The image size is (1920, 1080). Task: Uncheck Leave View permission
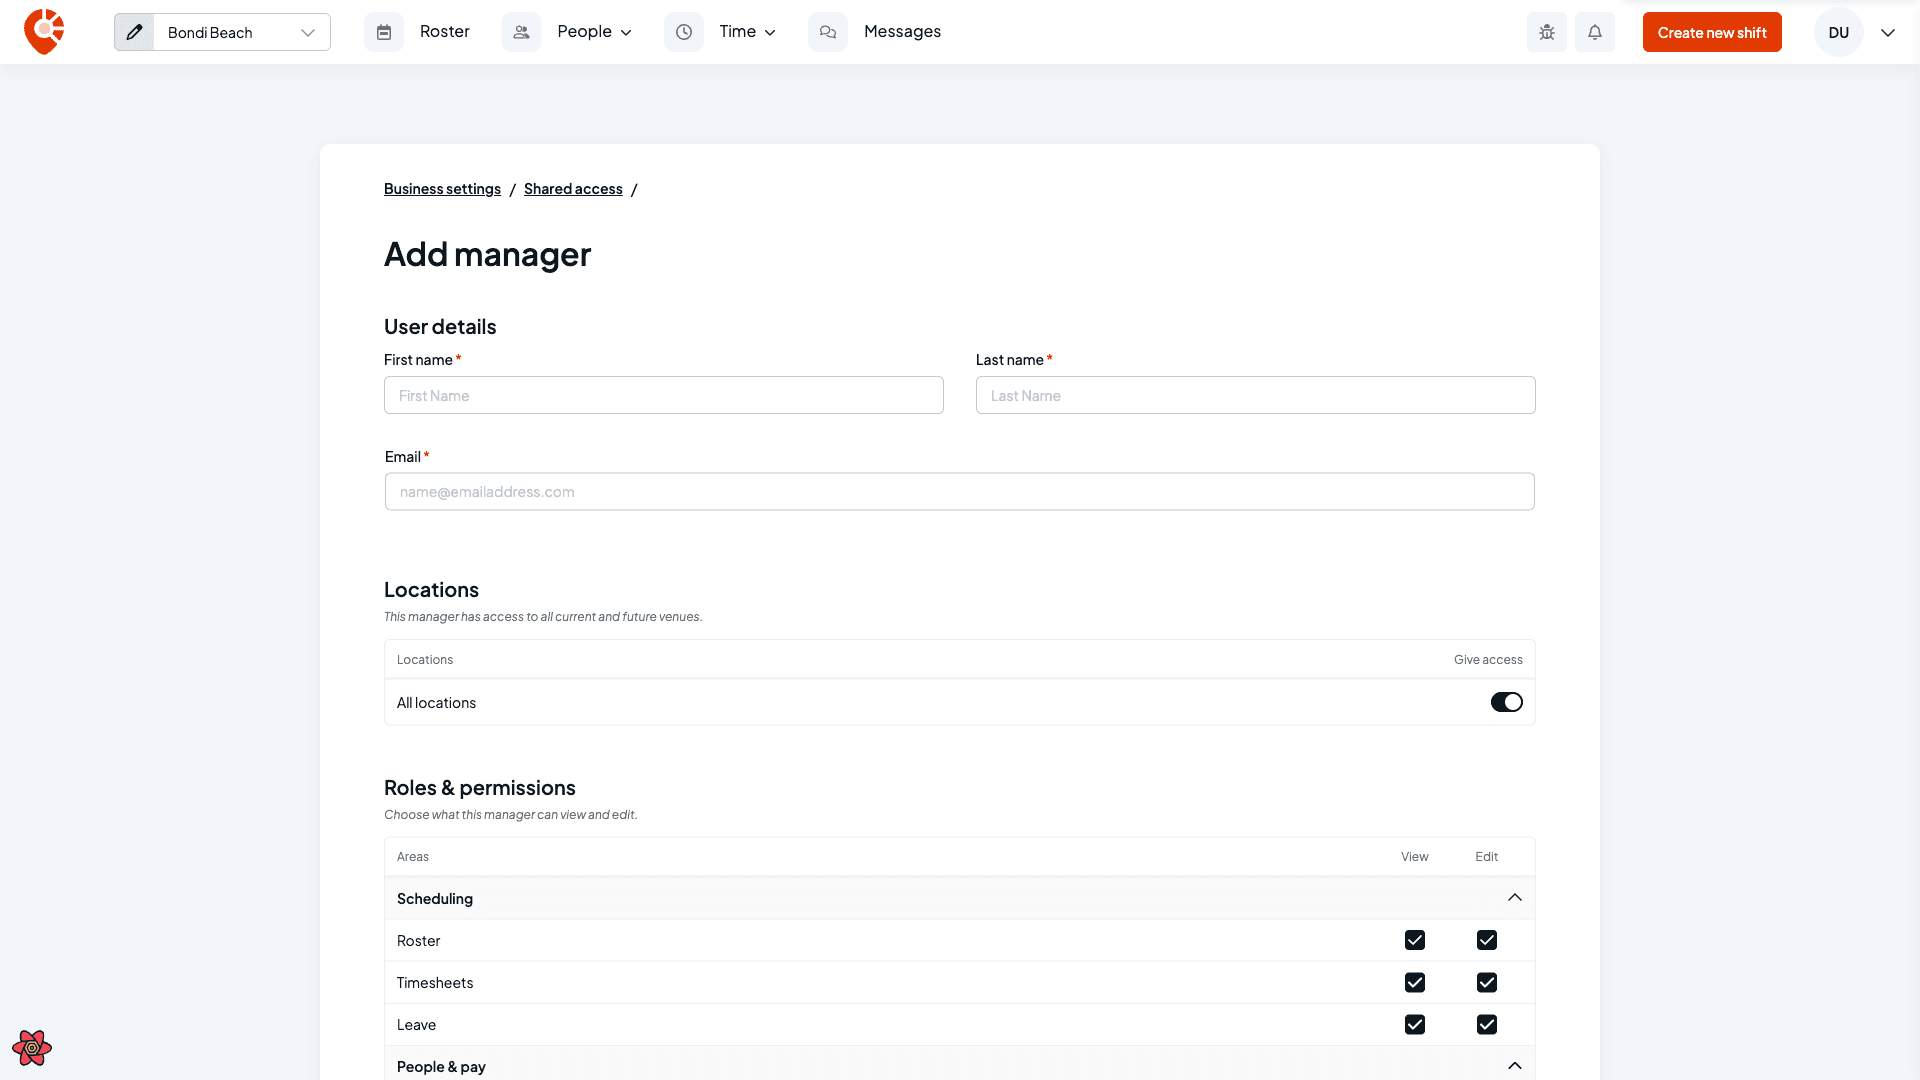[x=1415, y=1024]
